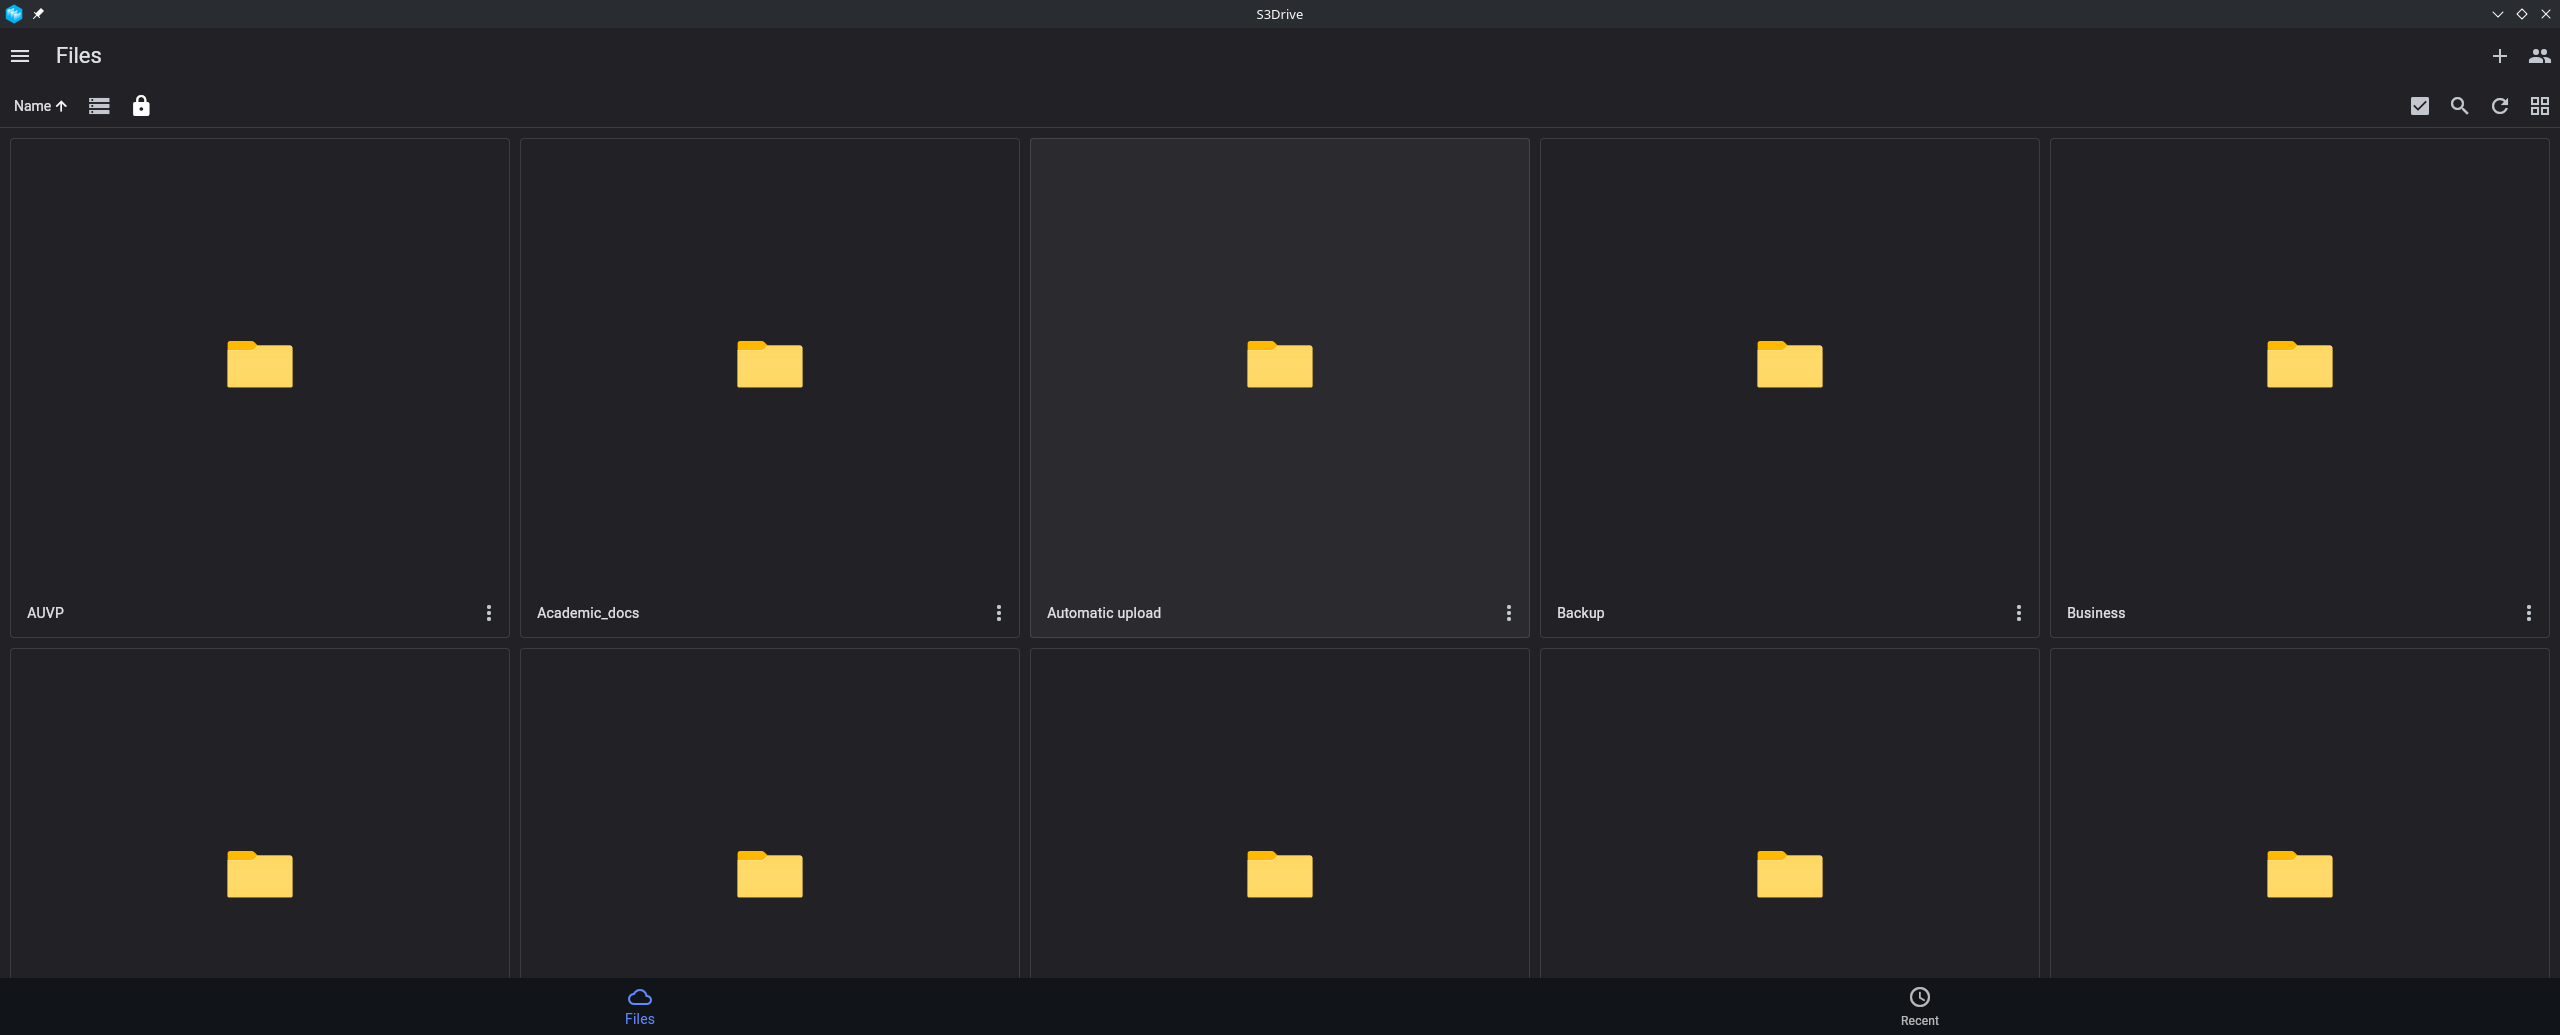Click the plus icon to add files

click(2499, 56)
